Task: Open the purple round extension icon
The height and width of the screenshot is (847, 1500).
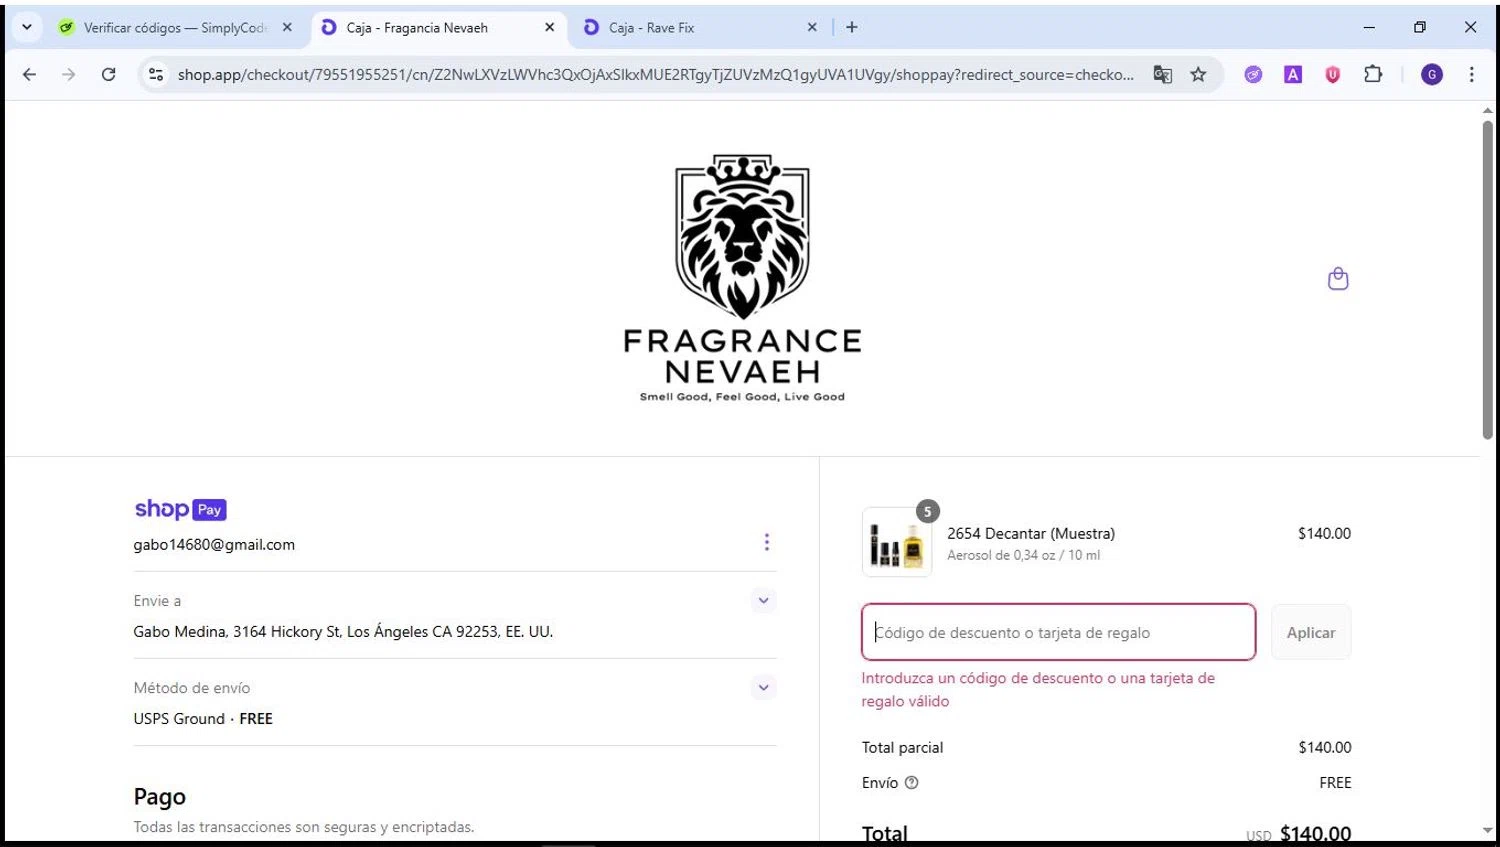Action: pyautogui.click(x=1253, y=74)
